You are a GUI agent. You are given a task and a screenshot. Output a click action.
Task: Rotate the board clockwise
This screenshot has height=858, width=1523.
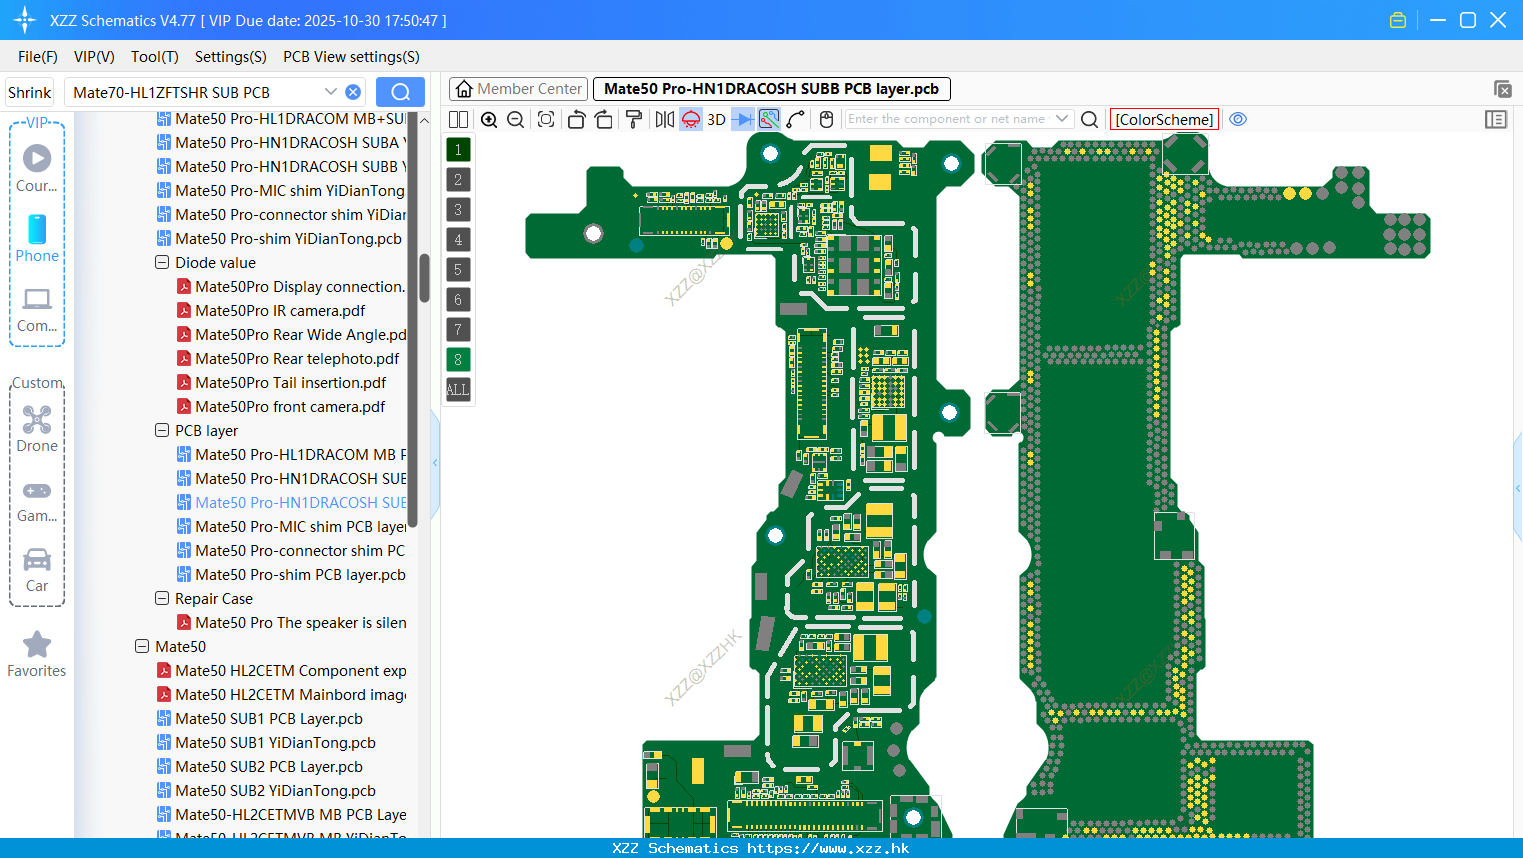click(604, 119)
